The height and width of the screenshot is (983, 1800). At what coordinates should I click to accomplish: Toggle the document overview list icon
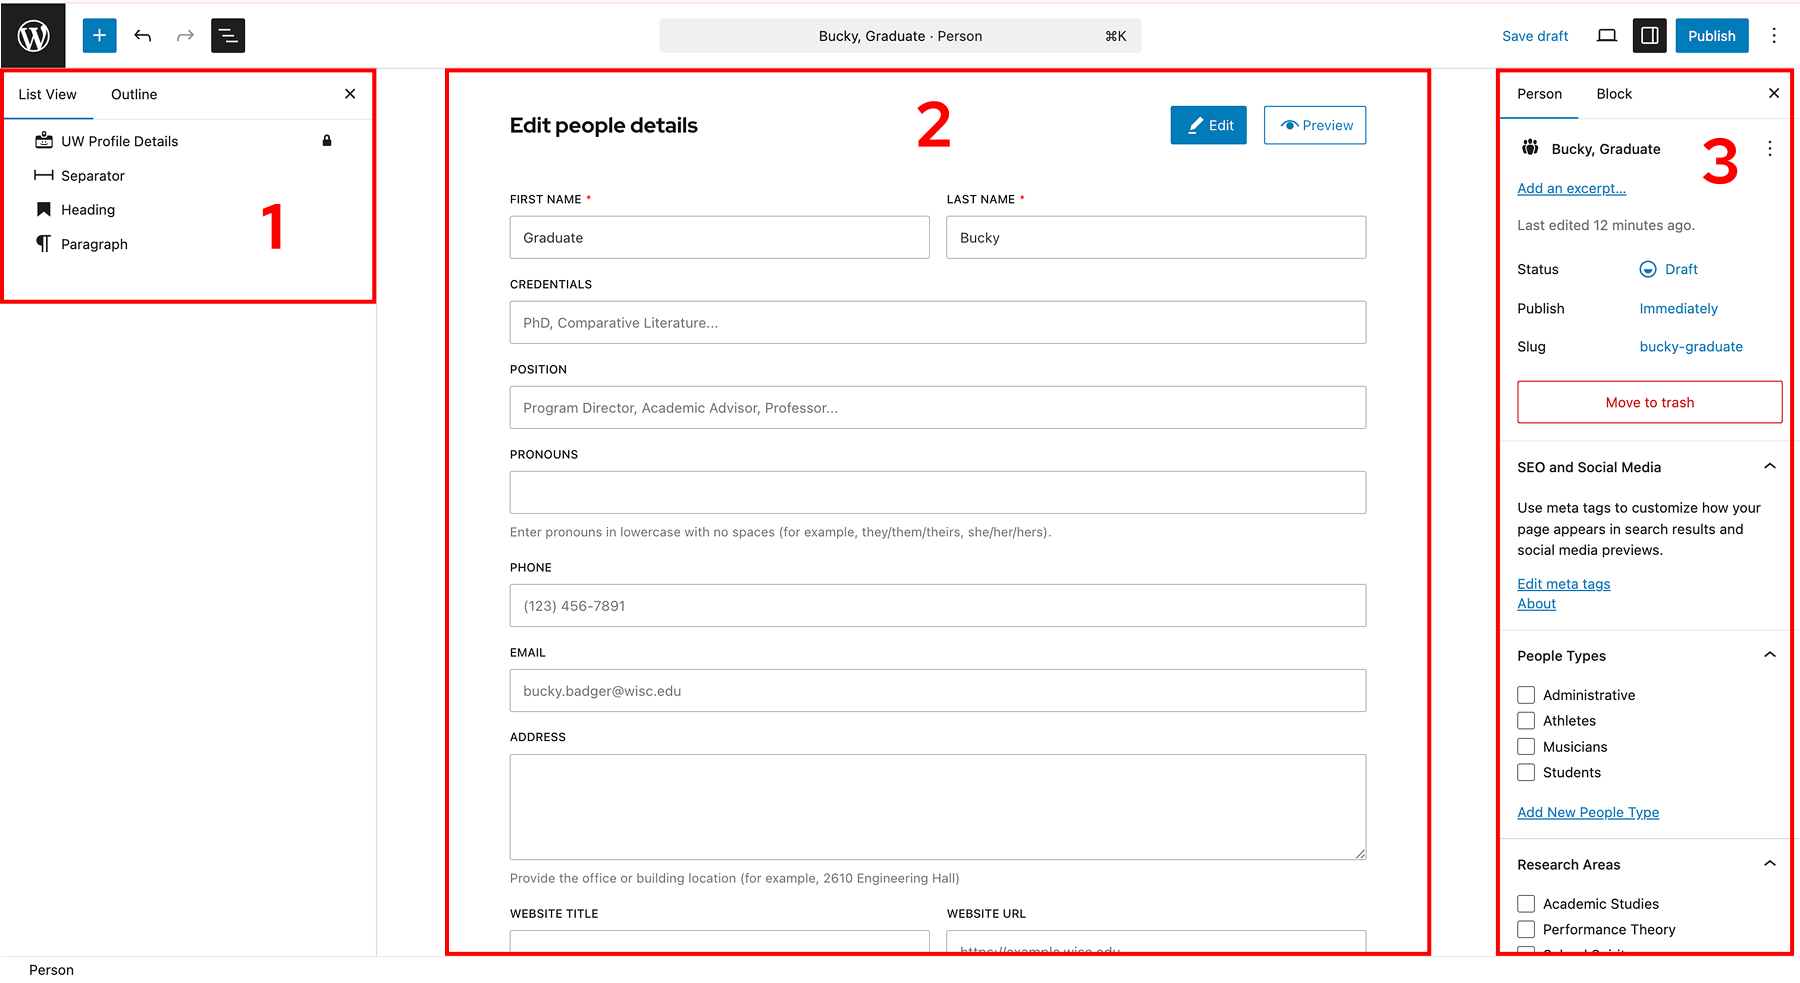point(228,36)
